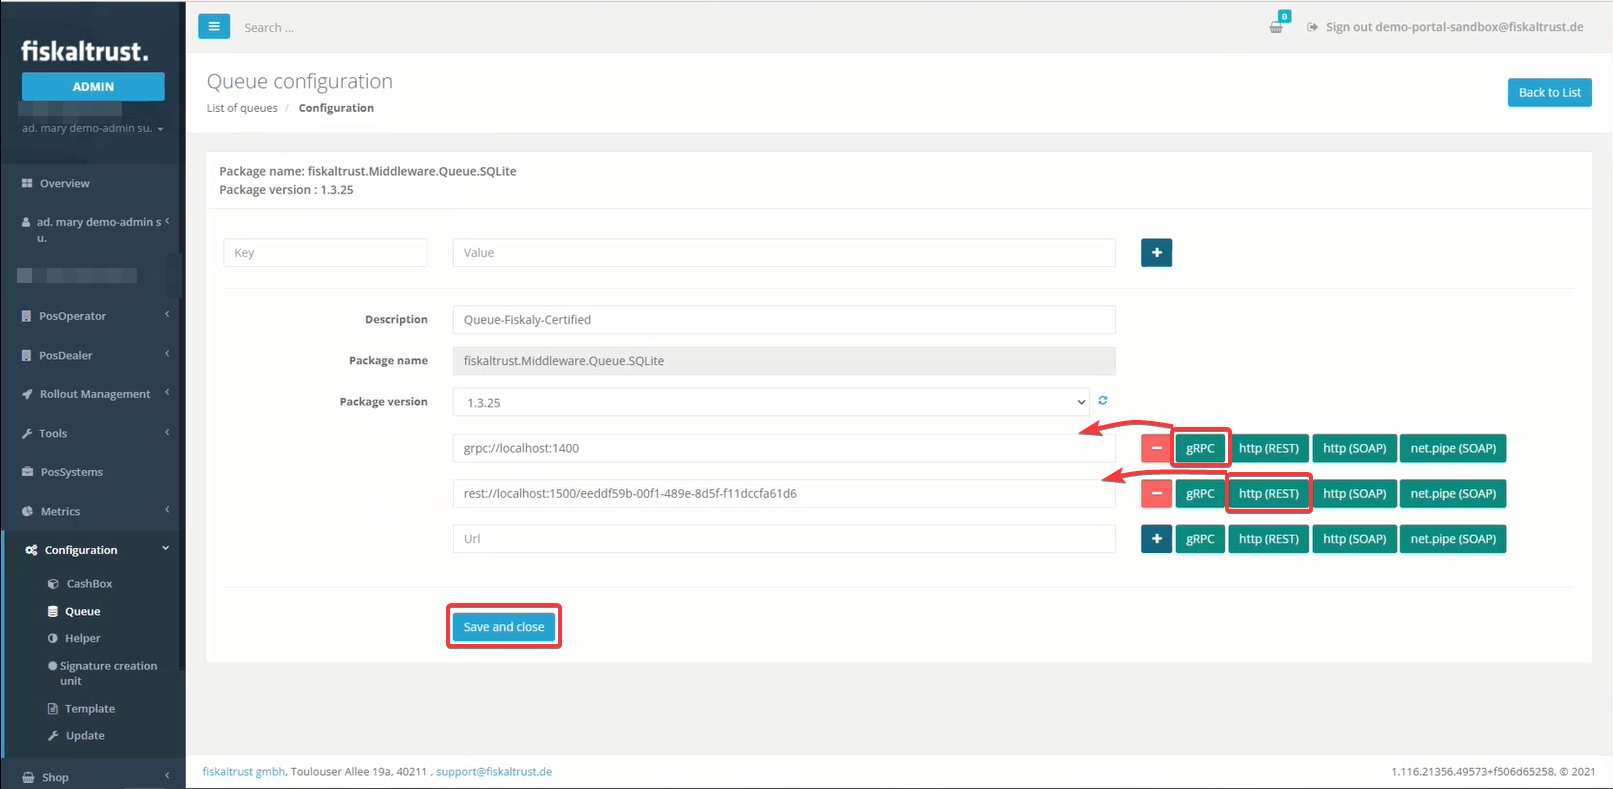
Task: Click the sign out arrow icon
Action: 1312,27
